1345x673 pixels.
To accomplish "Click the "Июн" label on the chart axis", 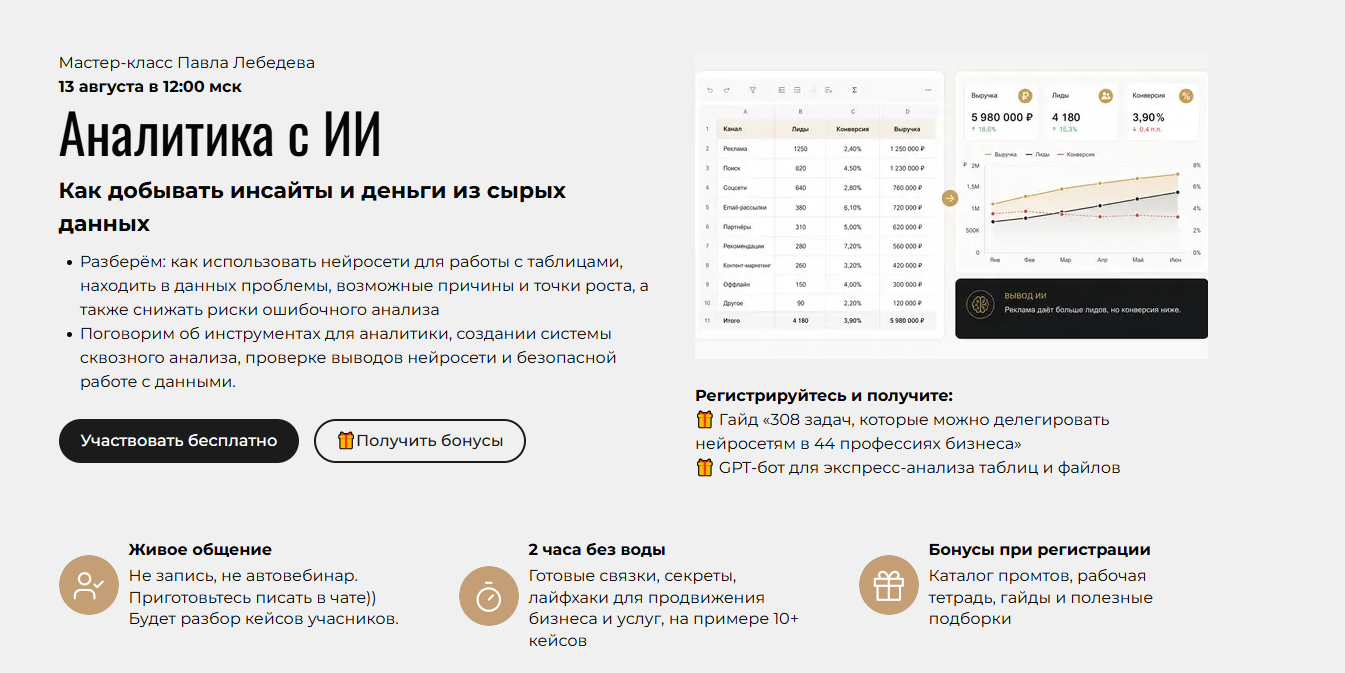I will click(1173, 259).
